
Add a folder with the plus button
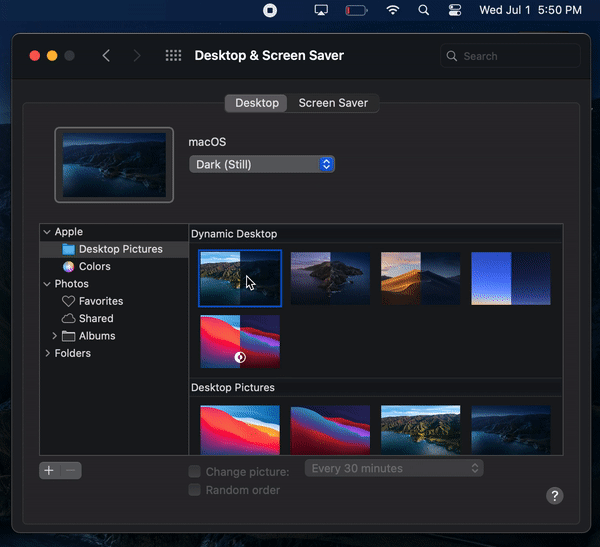click(49, 471)
